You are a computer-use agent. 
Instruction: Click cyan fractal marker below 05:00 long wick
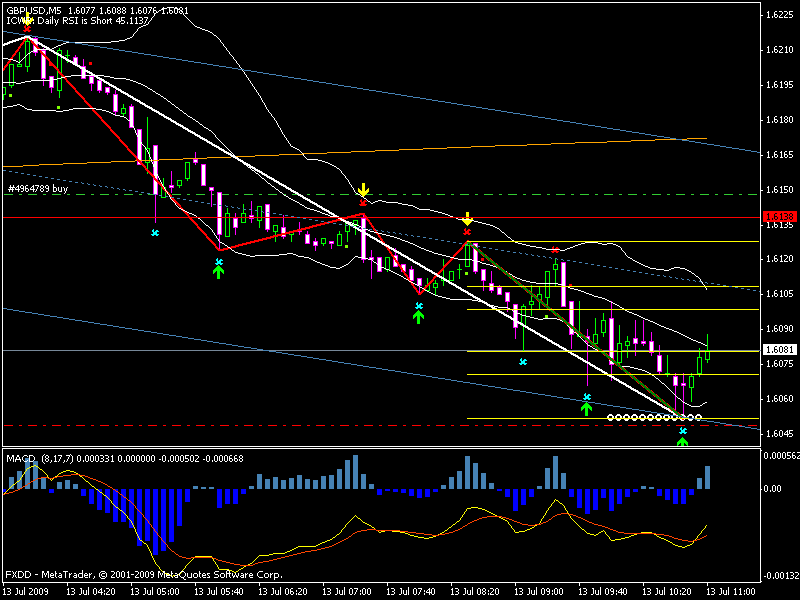pyautogui.click(x=155, y=233)
